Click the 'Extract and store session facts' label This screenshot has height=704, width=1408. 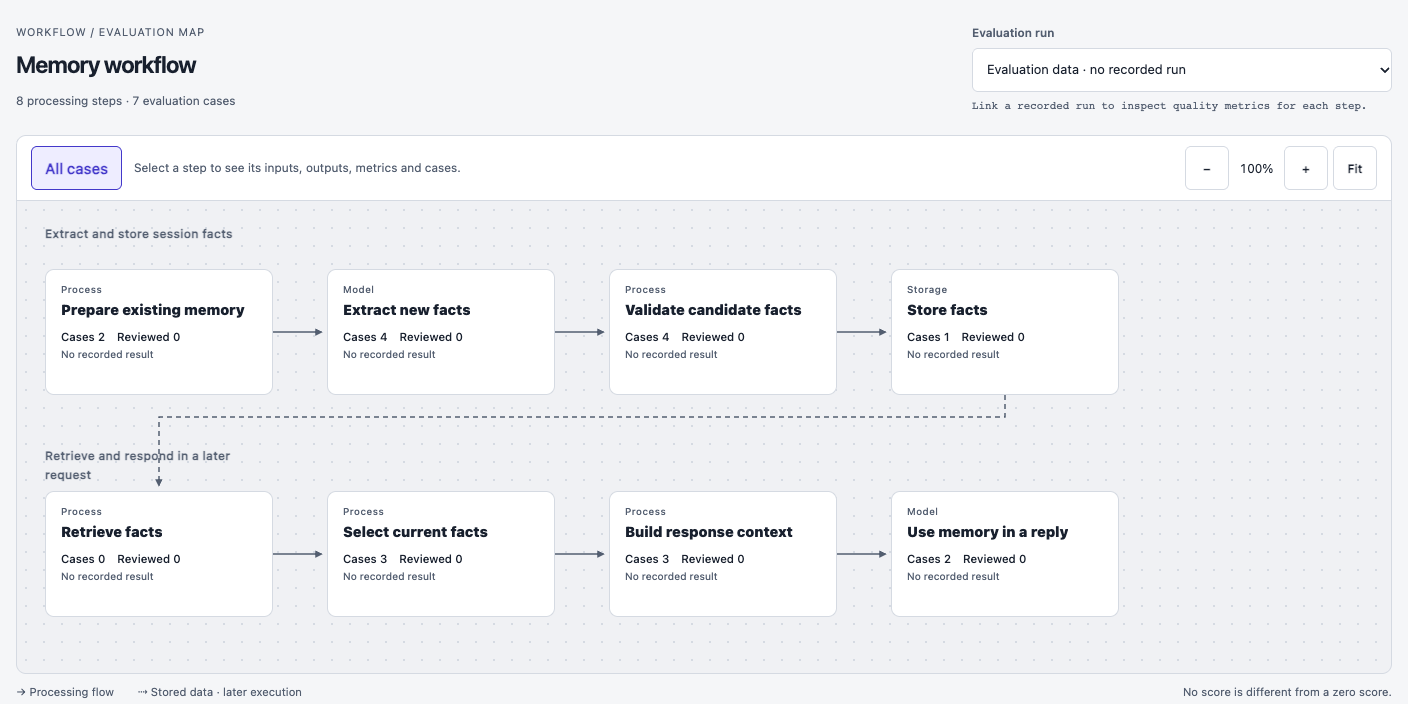pos(138,234)
